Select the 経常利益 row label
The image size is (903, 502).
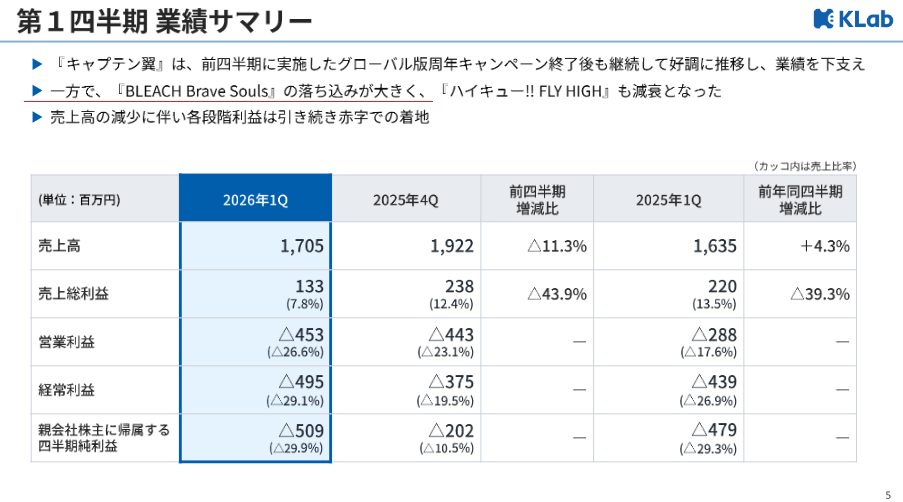pos(66,390)
